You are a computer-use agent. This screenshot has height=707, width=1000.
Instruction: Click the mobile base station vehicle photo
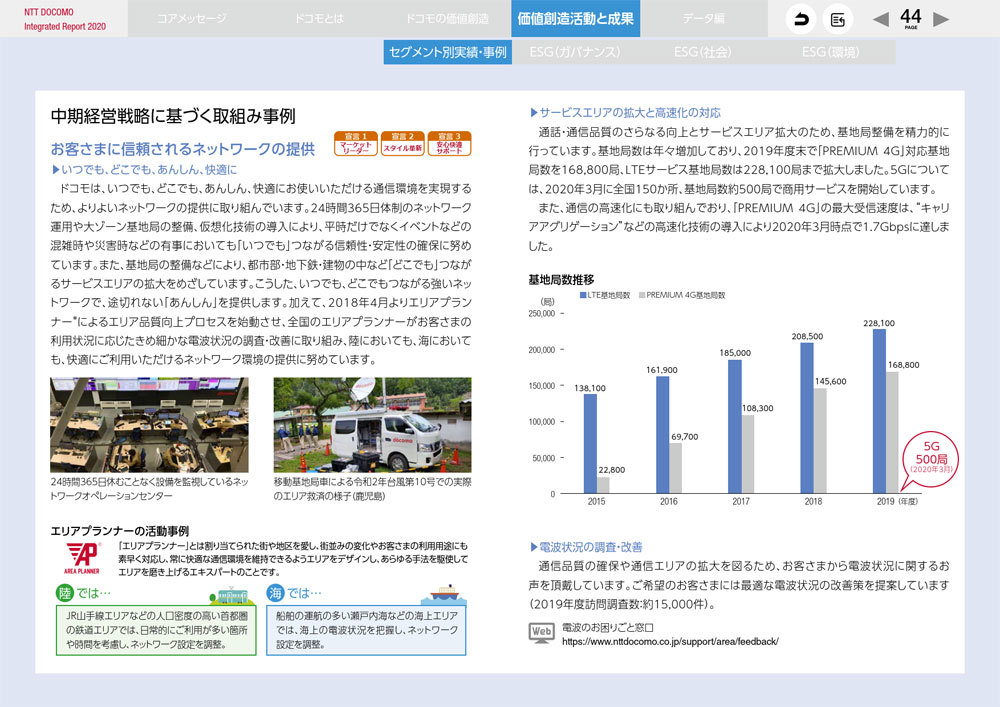click(x=372, y=424)
